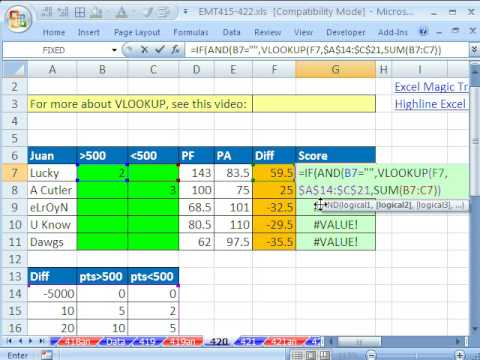Switch to Normal view button
Screen dimensions: 480x360
(x=298, y=355)
